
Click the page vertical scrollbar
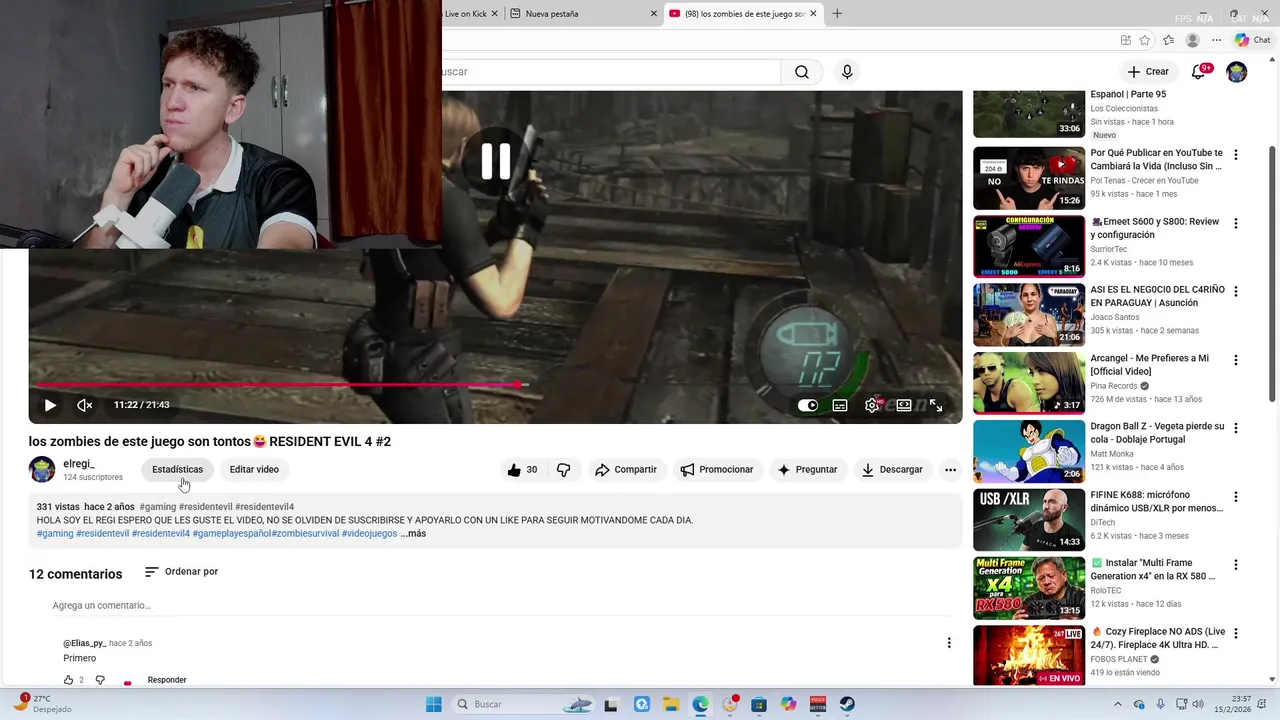pos(1273,275)
